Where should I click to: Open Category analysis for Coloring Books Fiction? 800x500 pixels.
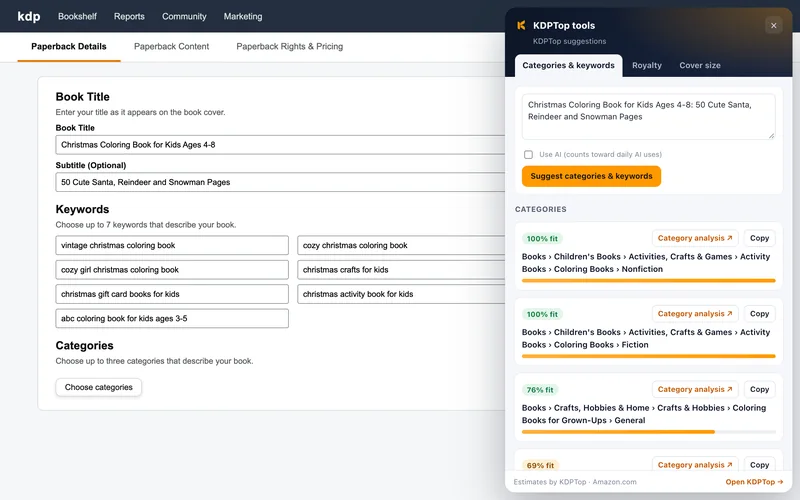point(695,314)
